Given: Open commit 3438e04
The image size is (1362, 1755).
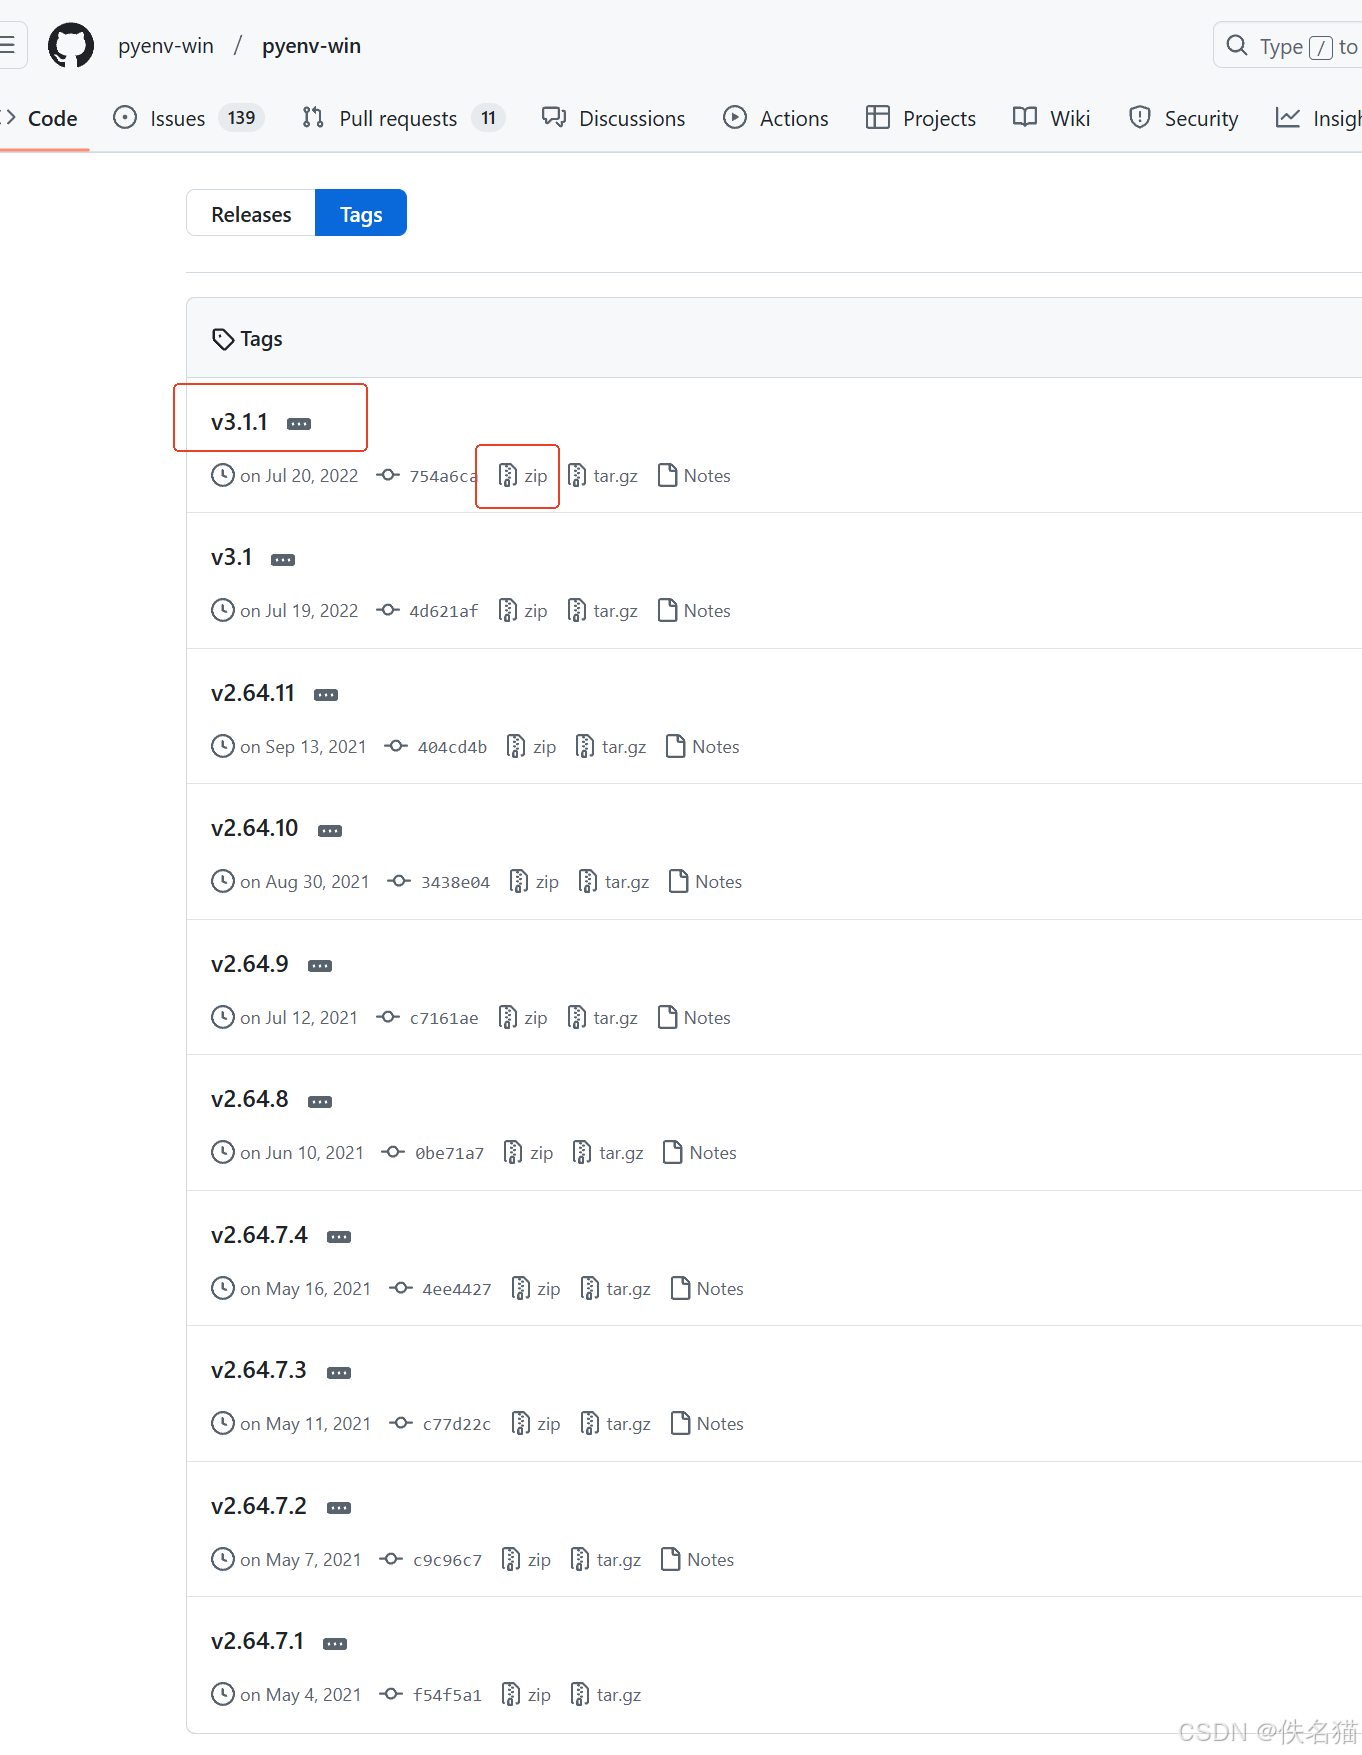Looking at the screenshot, I should click(439, 882).
